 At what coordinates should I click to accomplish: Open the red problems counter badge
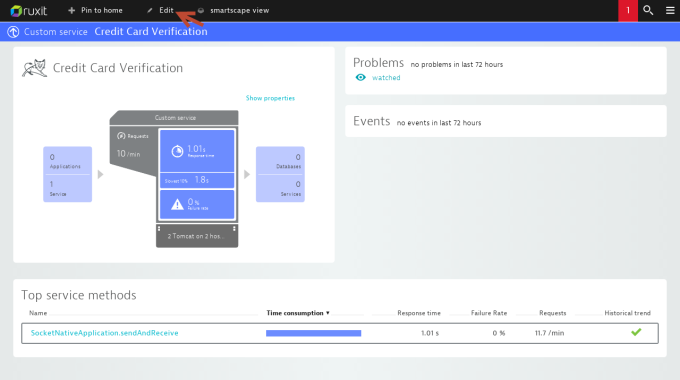coord(628,10)
